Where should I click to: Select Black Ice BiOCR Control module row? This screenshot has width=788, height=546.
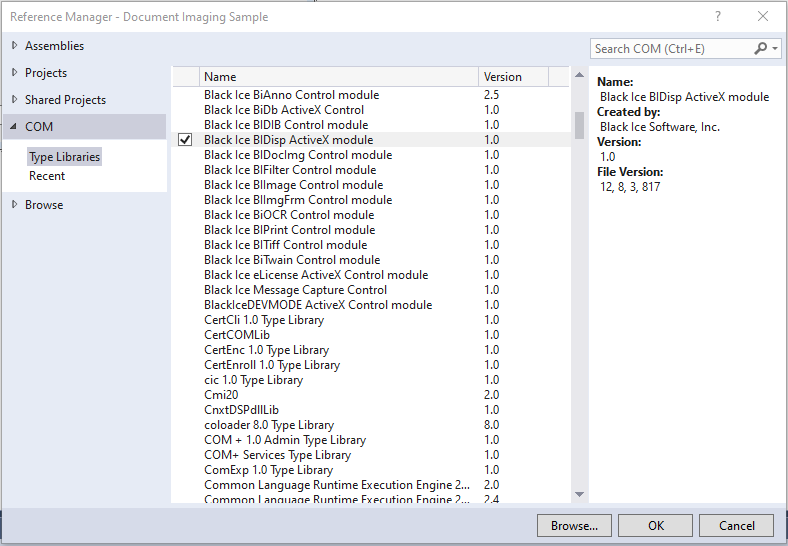289,215
